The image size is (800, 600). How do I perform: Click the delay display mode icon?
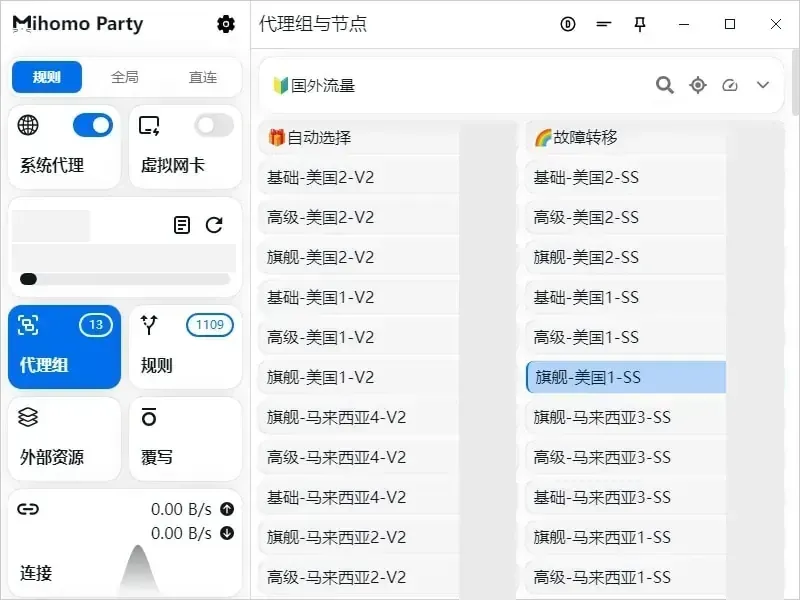pyautogui.click(x=567, y=24)
